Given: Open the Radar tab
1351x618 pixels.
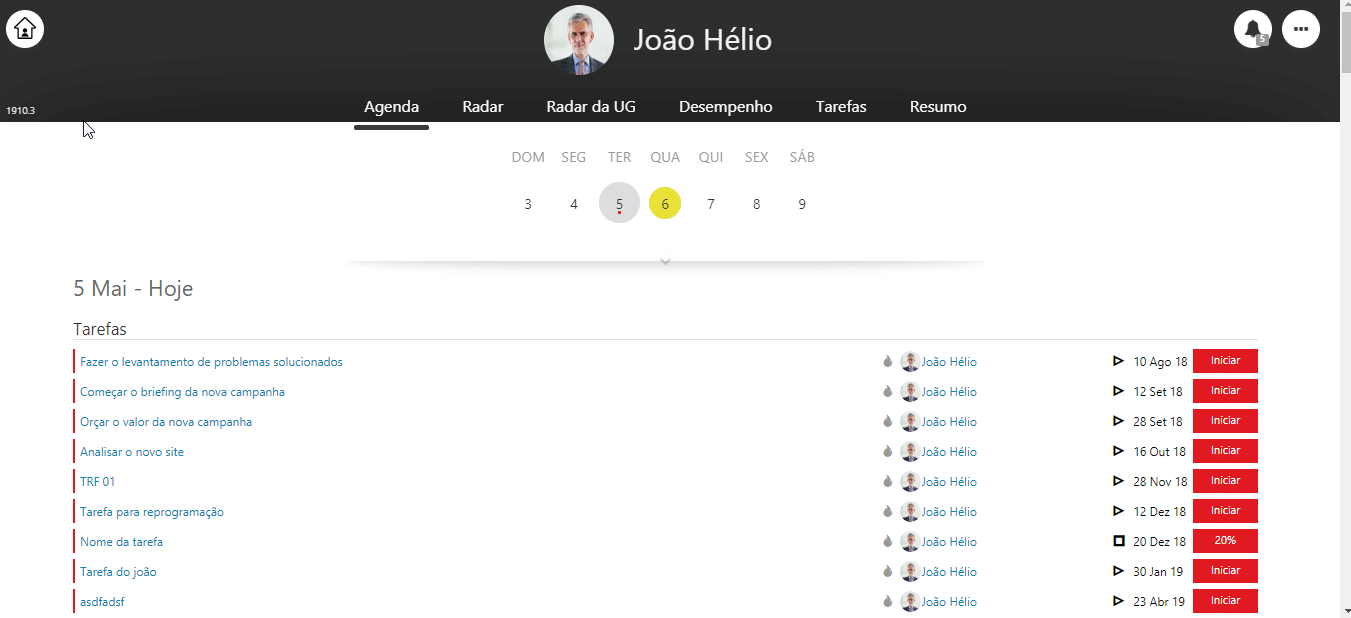Looking at the screenshot, I should pos(483,107).
